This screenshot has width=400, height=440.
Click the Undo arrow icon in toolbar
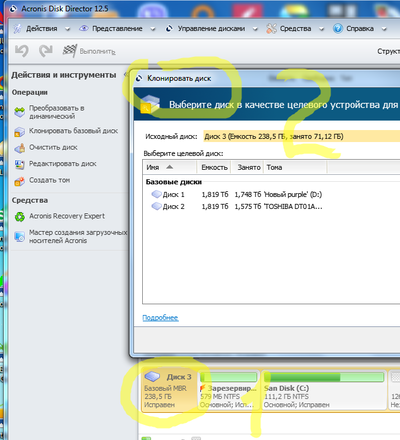pos(22,51)
